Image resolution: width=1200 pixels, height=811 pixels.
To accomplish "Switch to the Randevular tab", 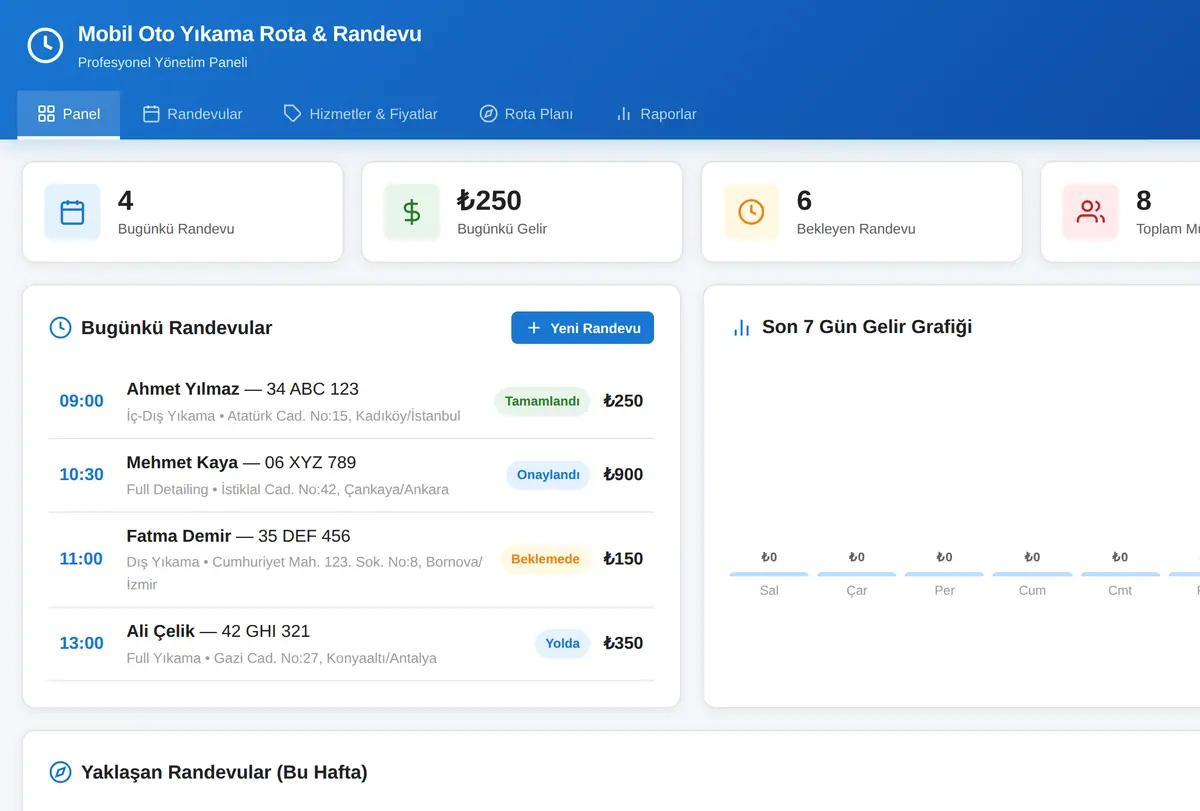I will pyautogui.click(x=193, y=114).
